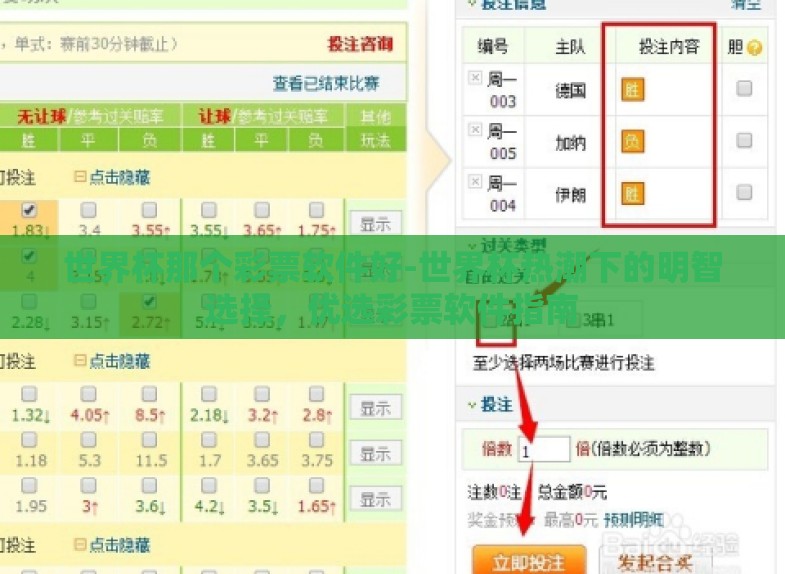Tick the checkbox above odds 2.8

(316, 394)
